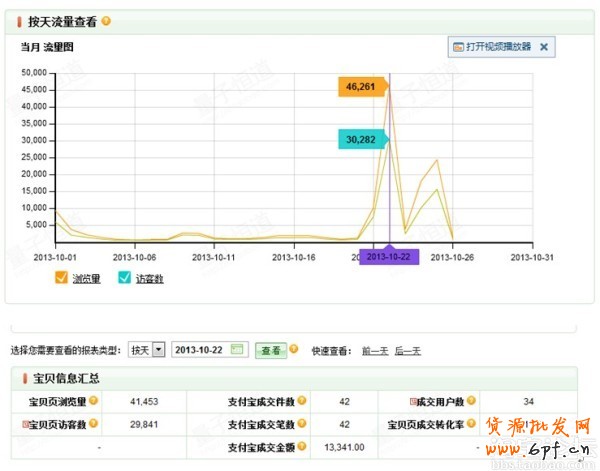This screenshot has height=471, width=600.
Task: Go to next day via 后一天 link
Action: (408, 351)
